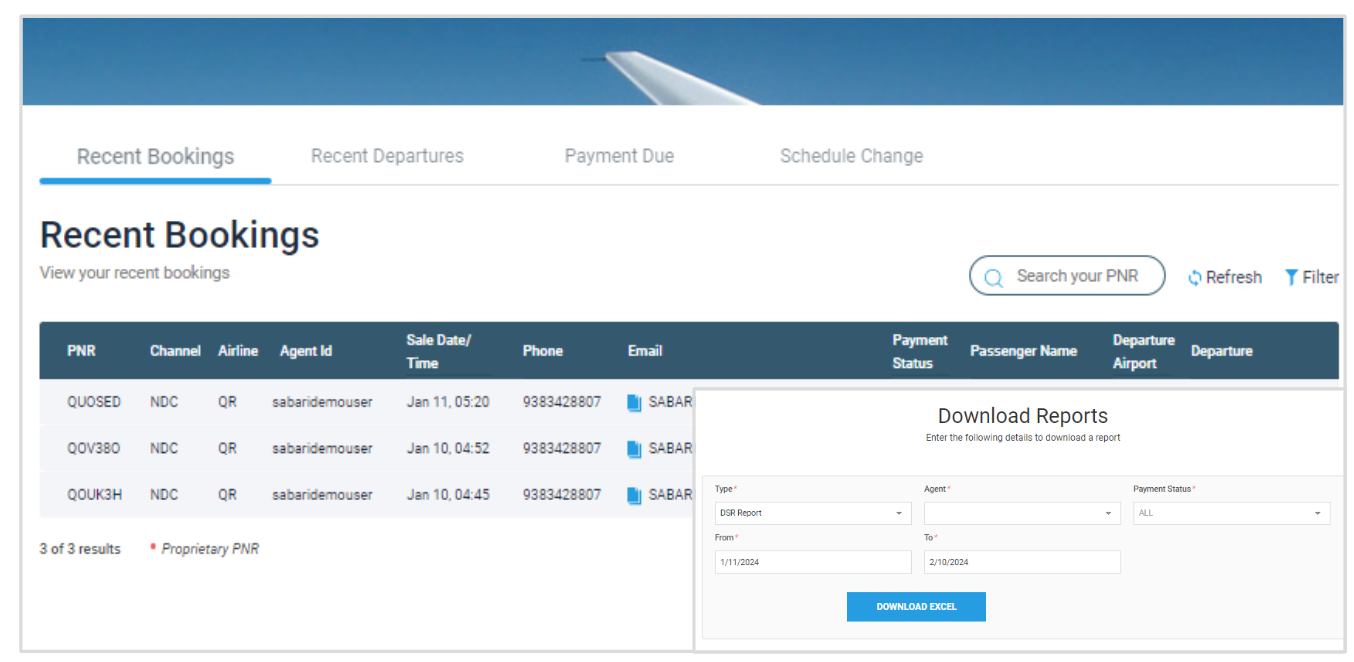Click the magnifier icon in PNR search
This screenshot has height=662, width=1354.
pos(993,276)
